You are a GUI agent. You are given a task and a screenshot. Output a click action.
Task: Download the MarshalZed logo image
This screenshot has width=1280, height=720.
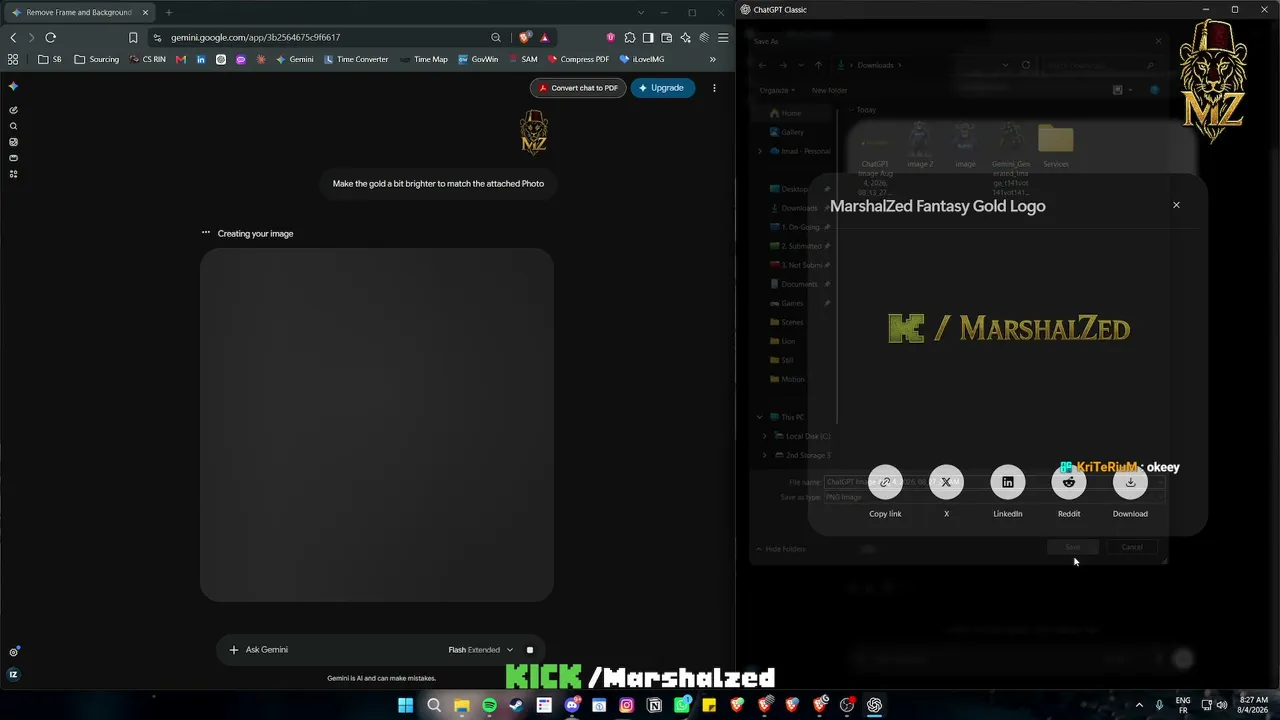click(x=1130, y=482)
